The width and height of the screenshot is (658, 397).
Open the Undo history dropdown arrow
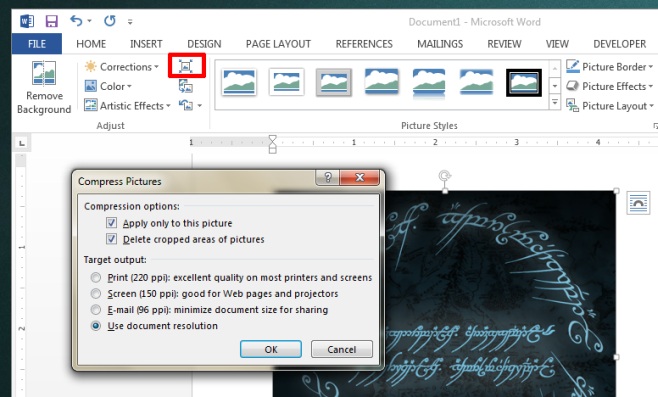pyautogui.click(x=89, y=21)
